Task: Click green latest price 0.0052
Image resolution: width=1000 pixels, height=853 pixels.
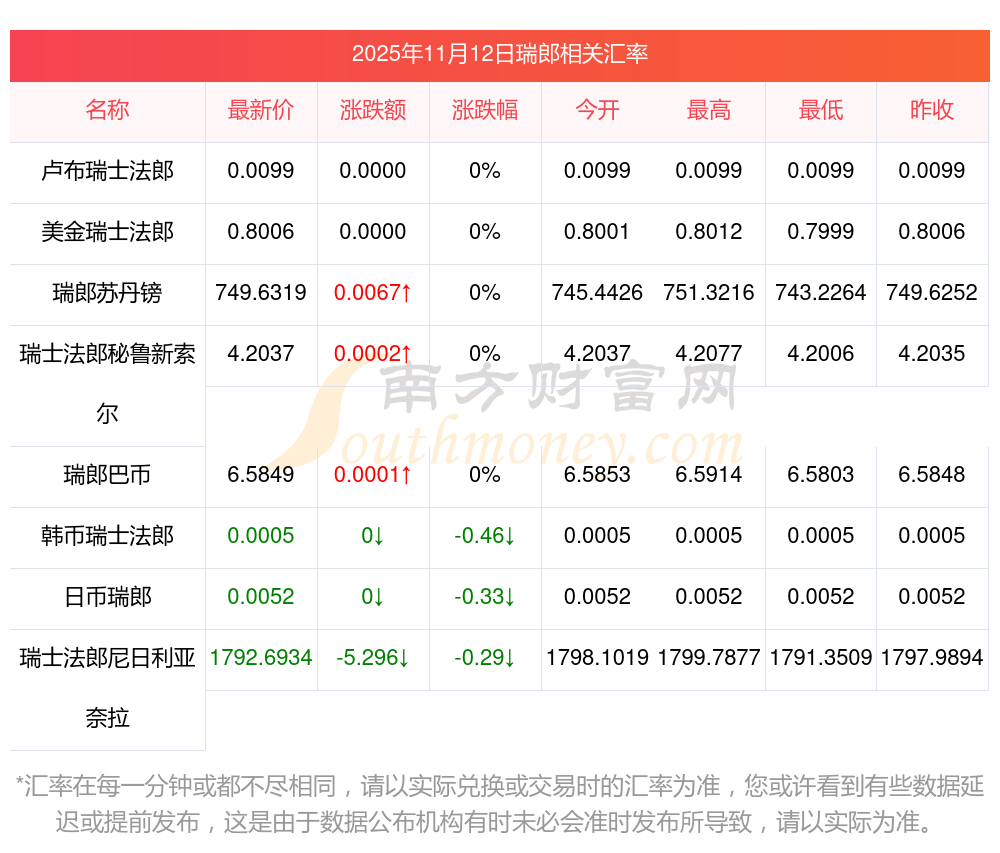Action: click(261, 597)
